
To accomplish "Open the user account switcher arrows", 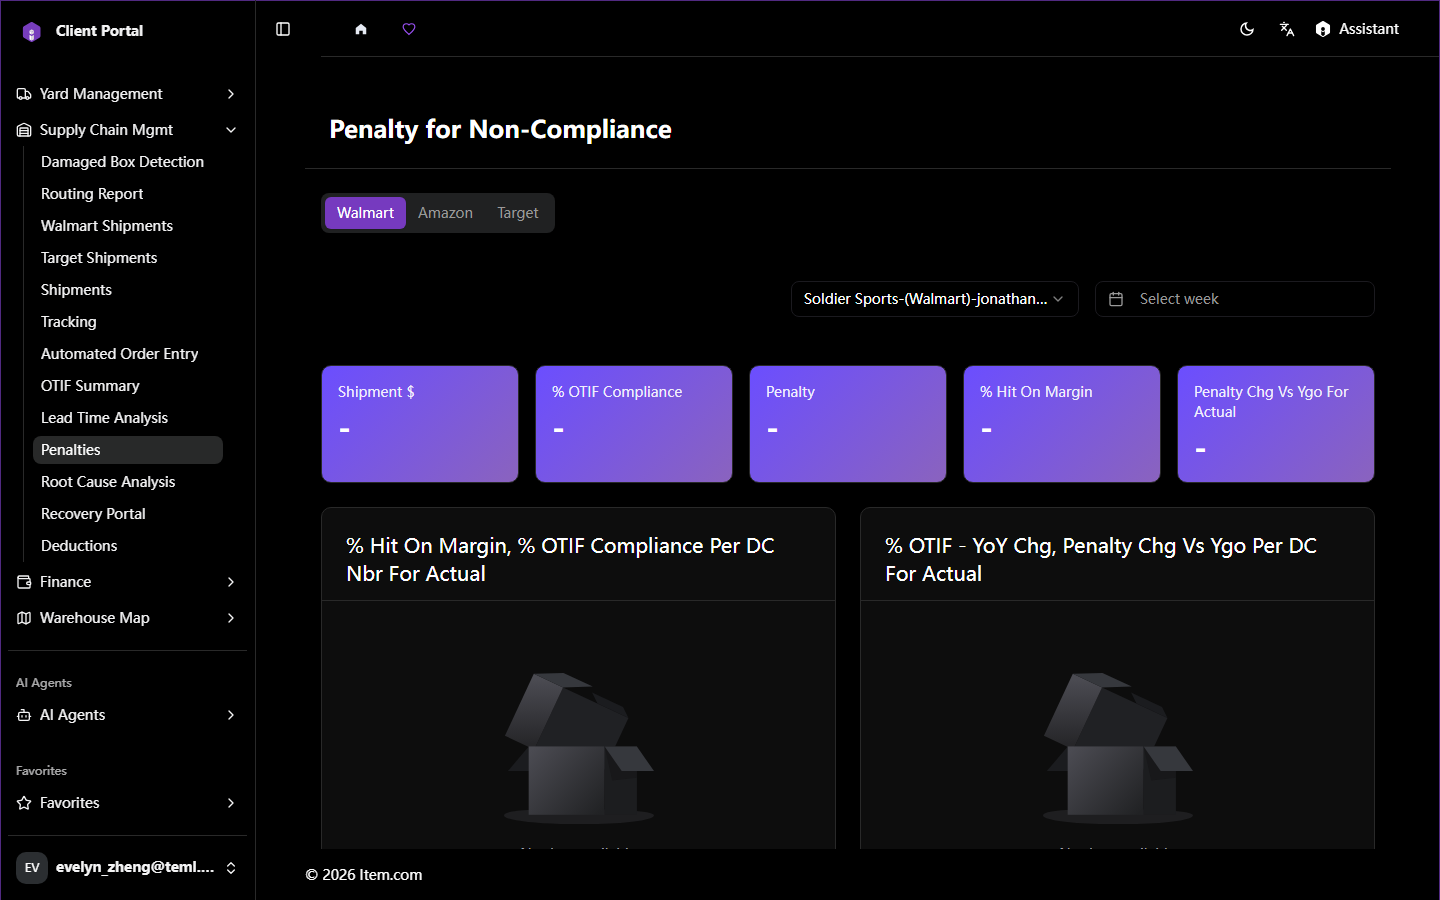I will click(231, 867).
